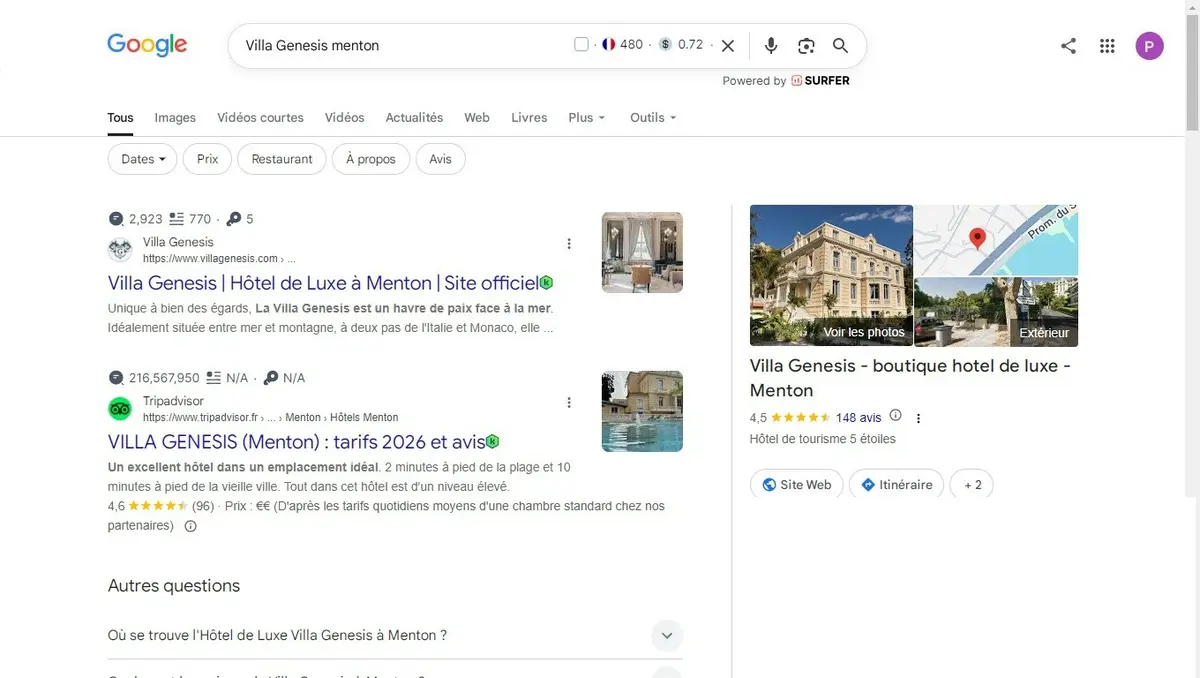Open the share icon at top right
1200x678 pixels.
coord(1068,46)
